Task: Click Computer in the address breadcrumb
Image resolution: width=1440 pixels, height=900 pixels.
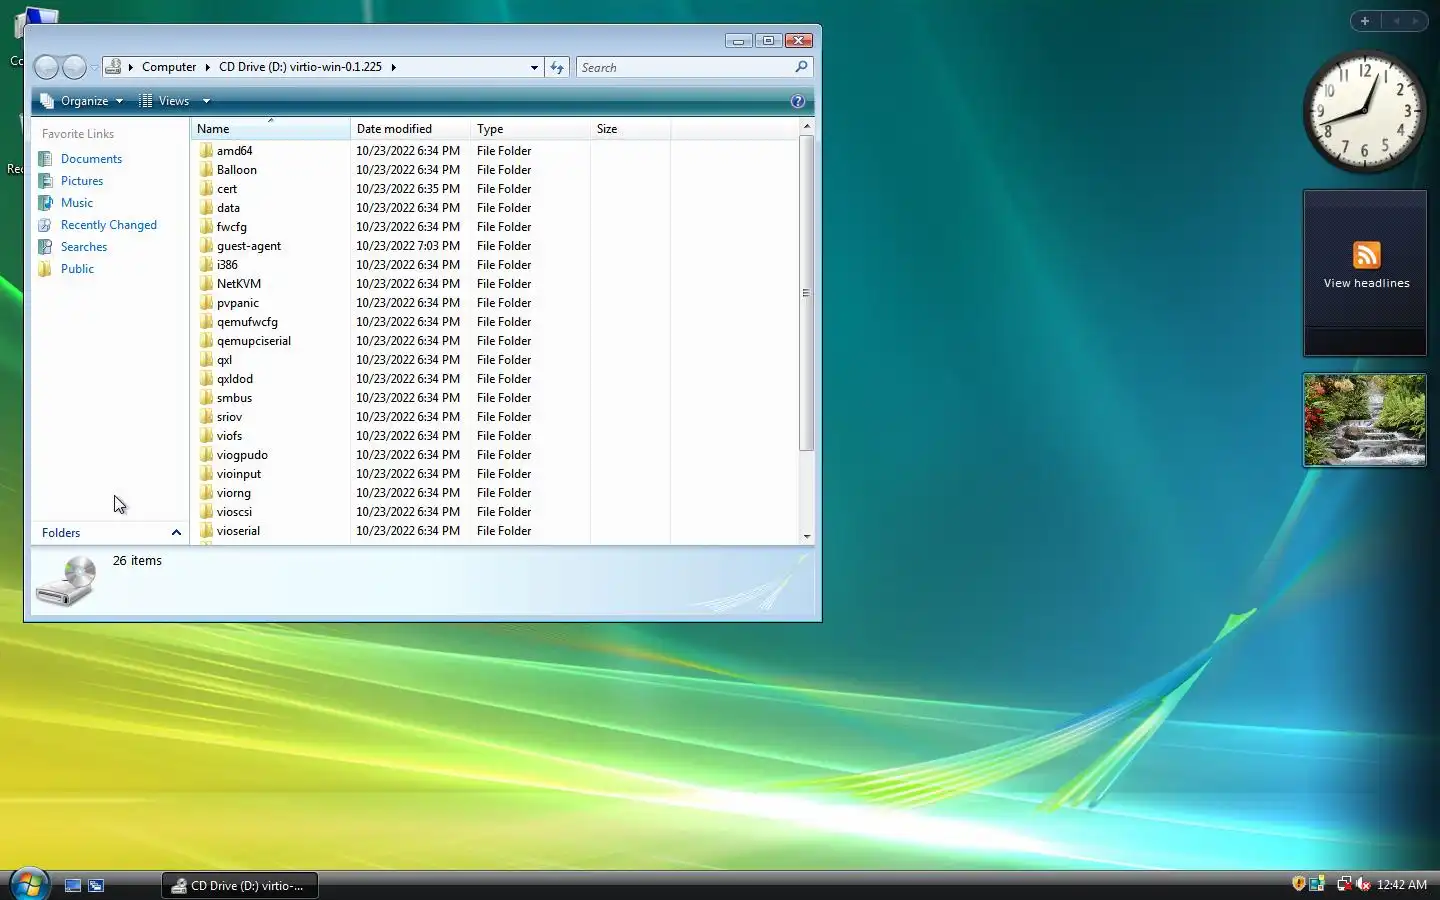Action: coord(169,67)
